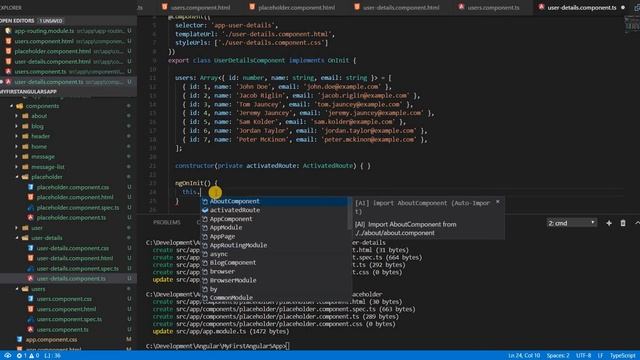
Task: Click the symbol icon next to AppComponent suggestion
Action: pos(205,219)
